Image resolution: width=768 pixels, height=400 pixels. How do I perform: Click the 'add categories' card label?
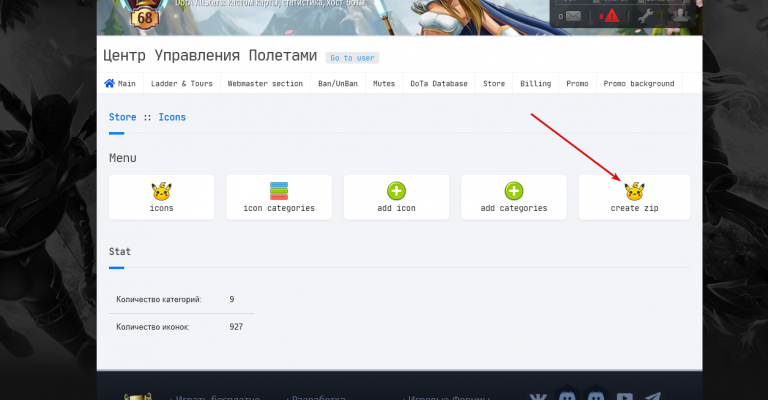tap(514, 208)
